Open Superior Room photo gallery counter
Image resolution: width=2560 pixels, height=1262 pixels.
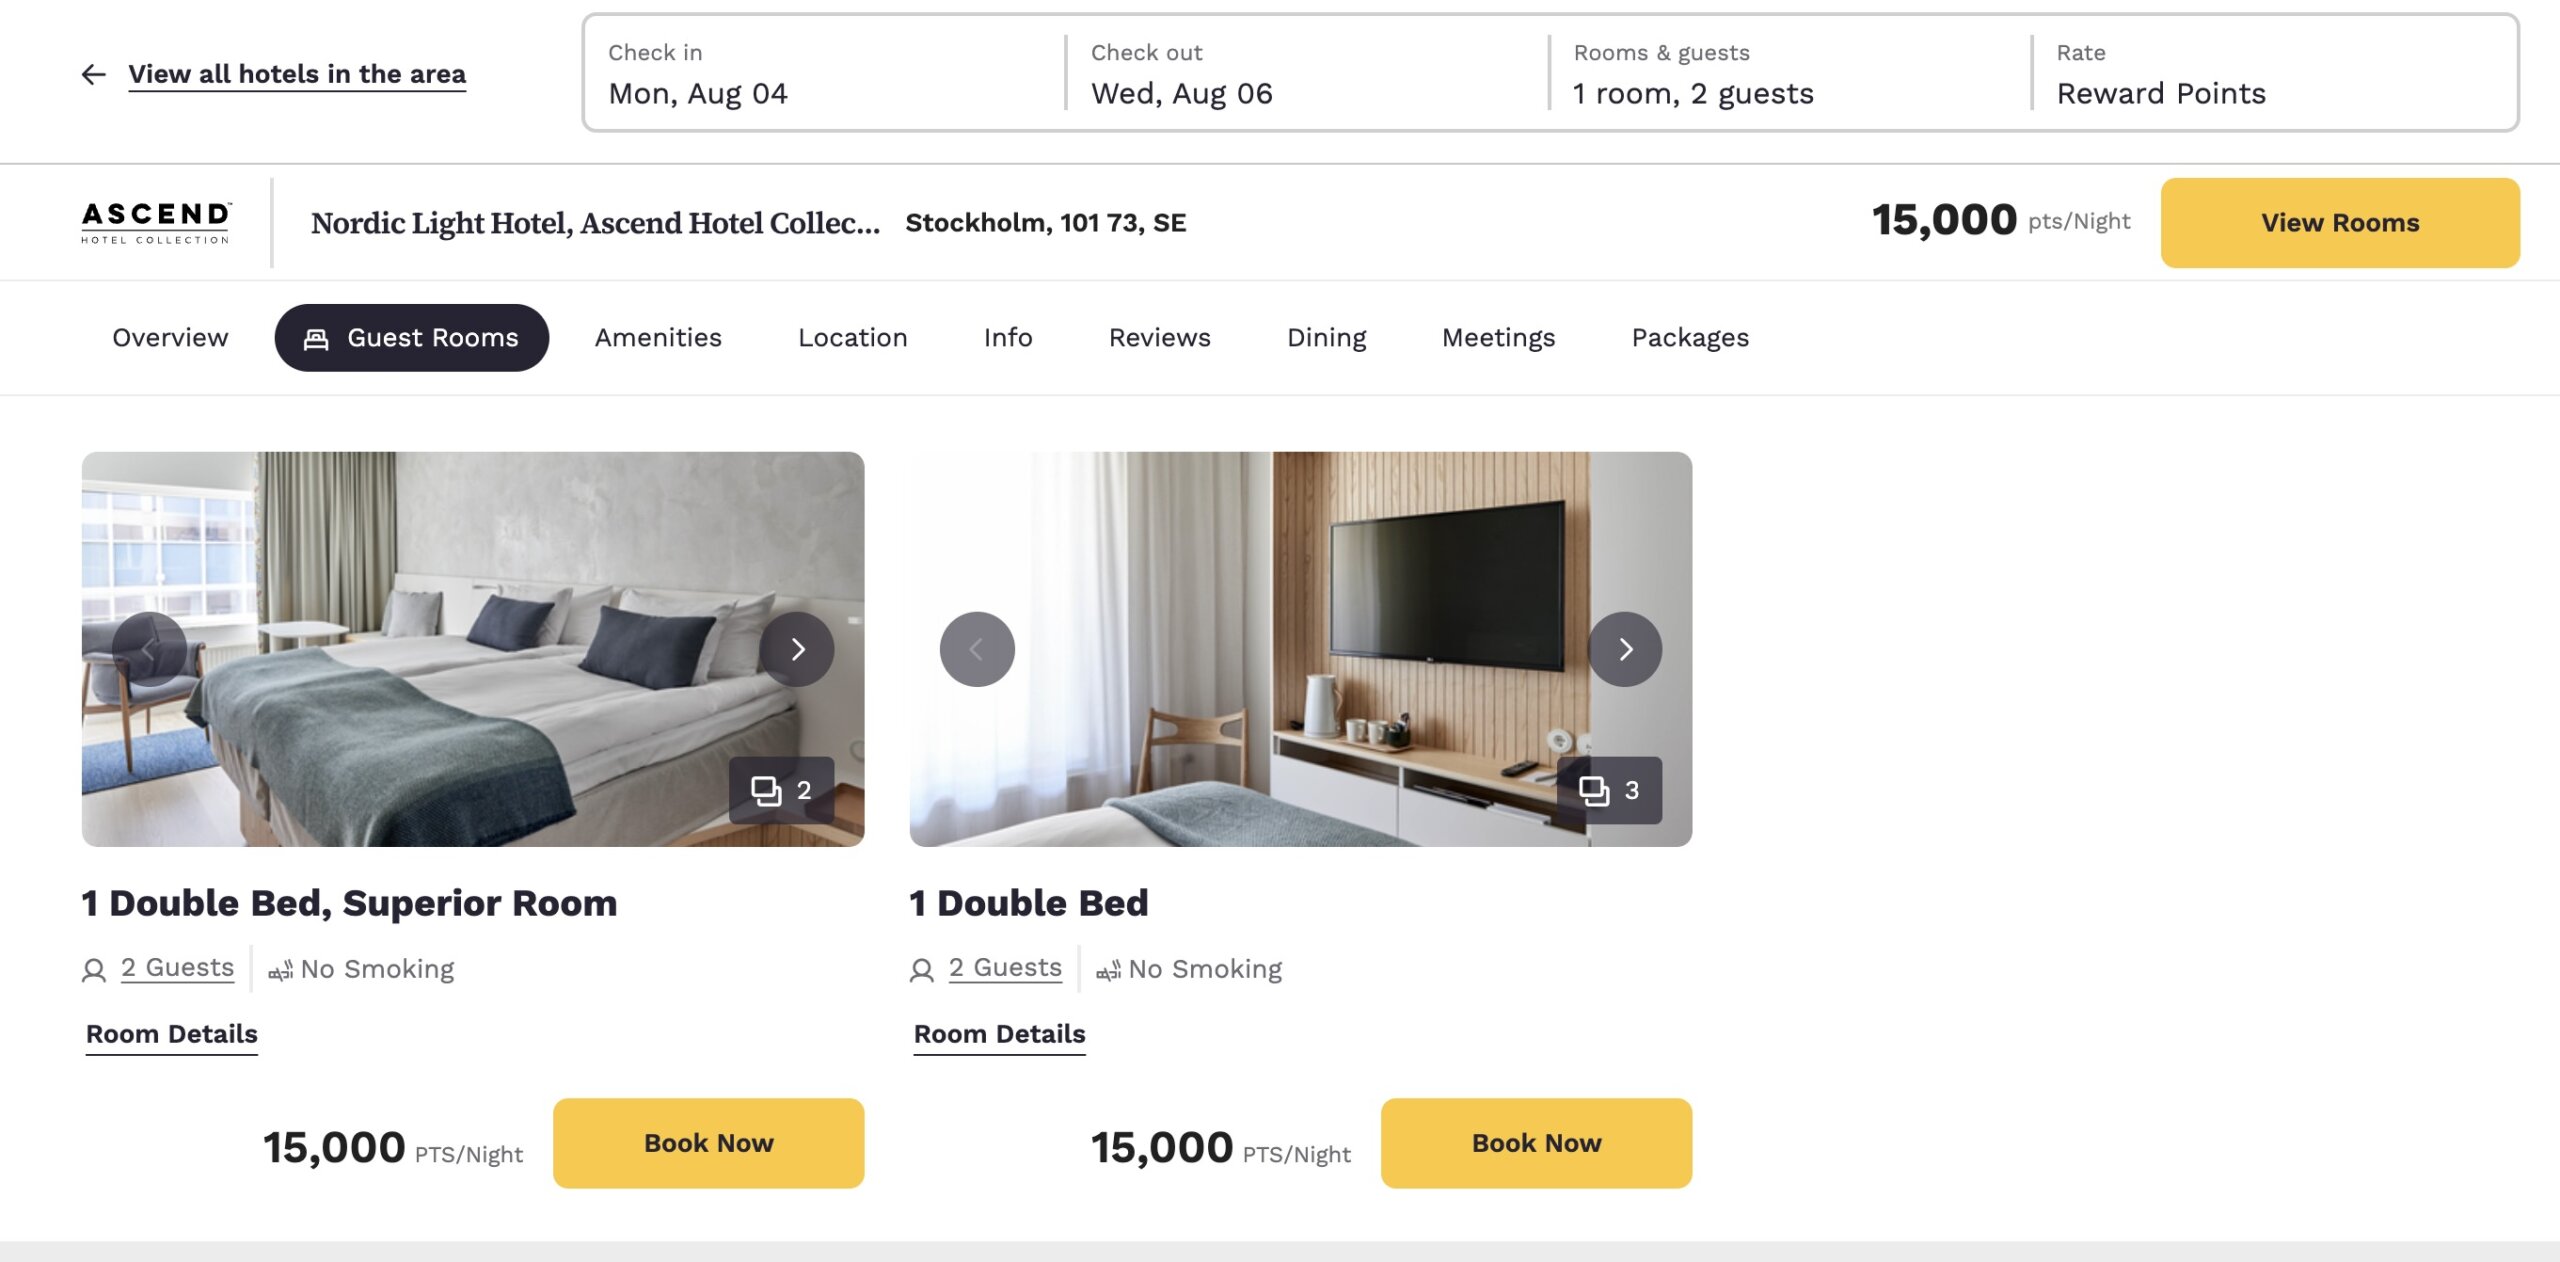(x=781, y=790)
